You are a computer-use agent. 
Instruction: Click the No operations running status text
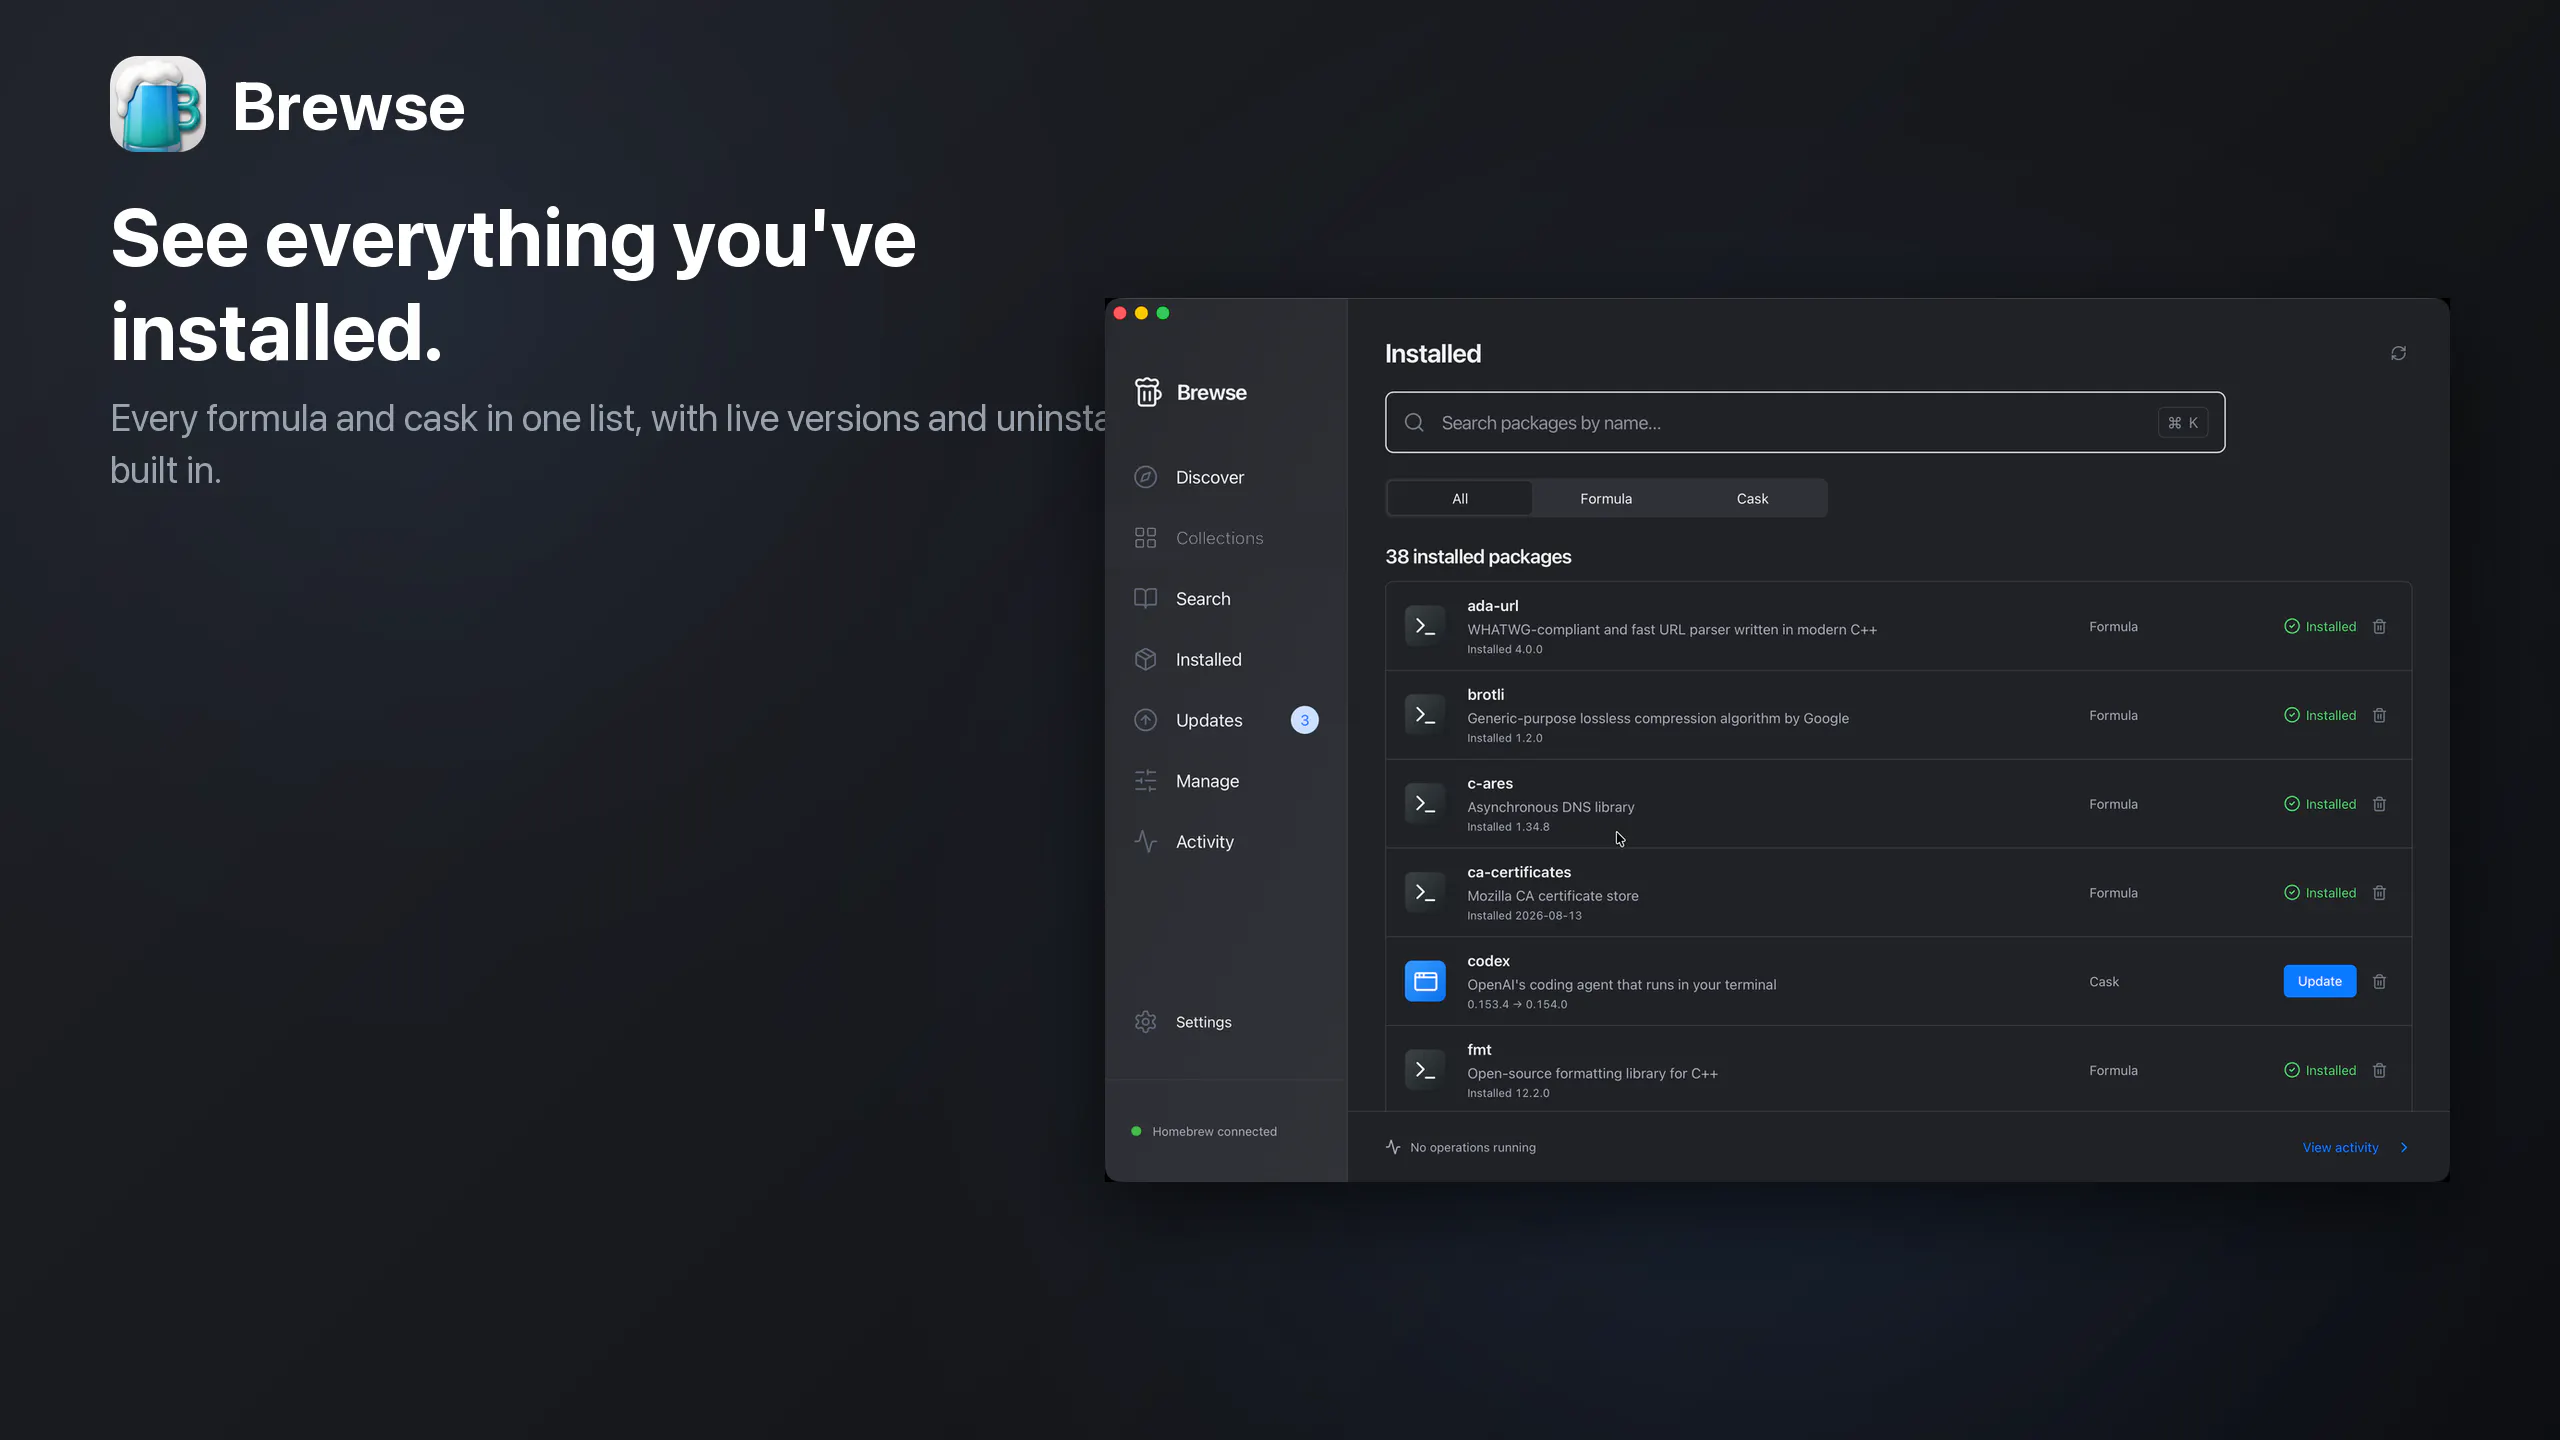[1472, 1147]
